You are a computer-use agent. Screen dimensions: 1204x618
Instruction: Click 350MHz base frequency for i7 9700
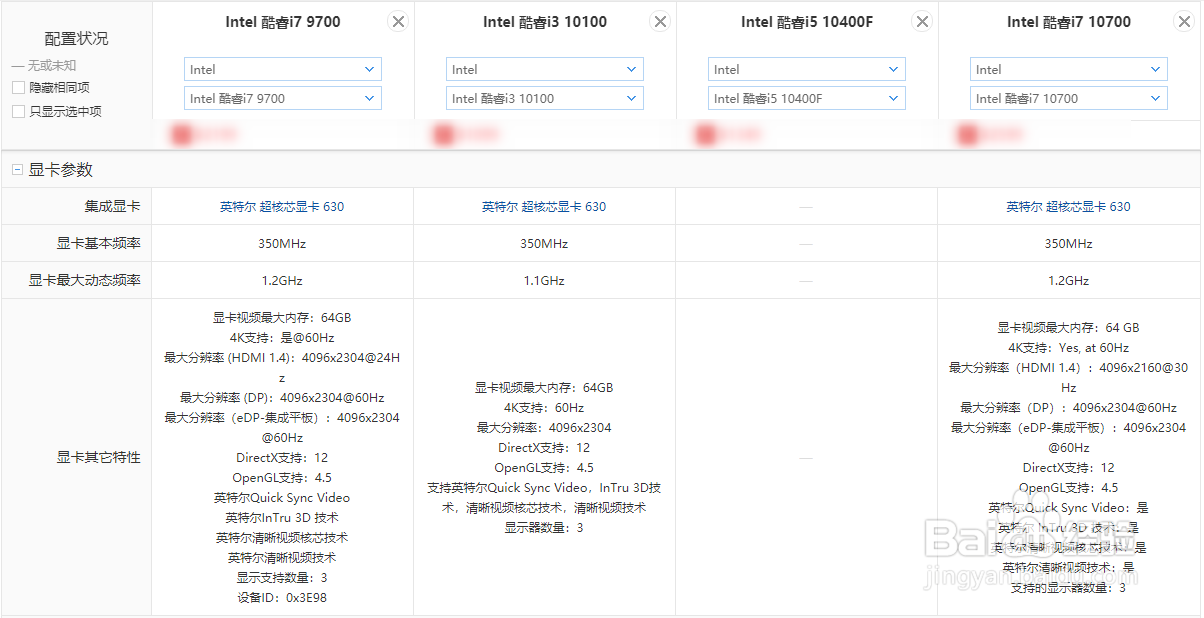click(282, 244)
